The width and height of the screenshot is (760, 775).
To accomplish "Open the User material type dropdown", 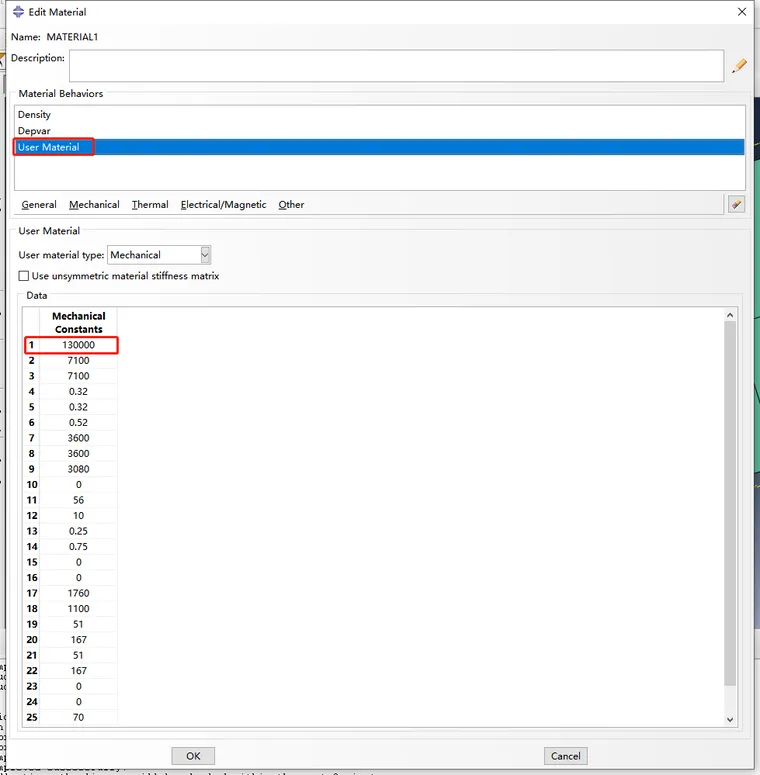I will click(x=205, y=255).
